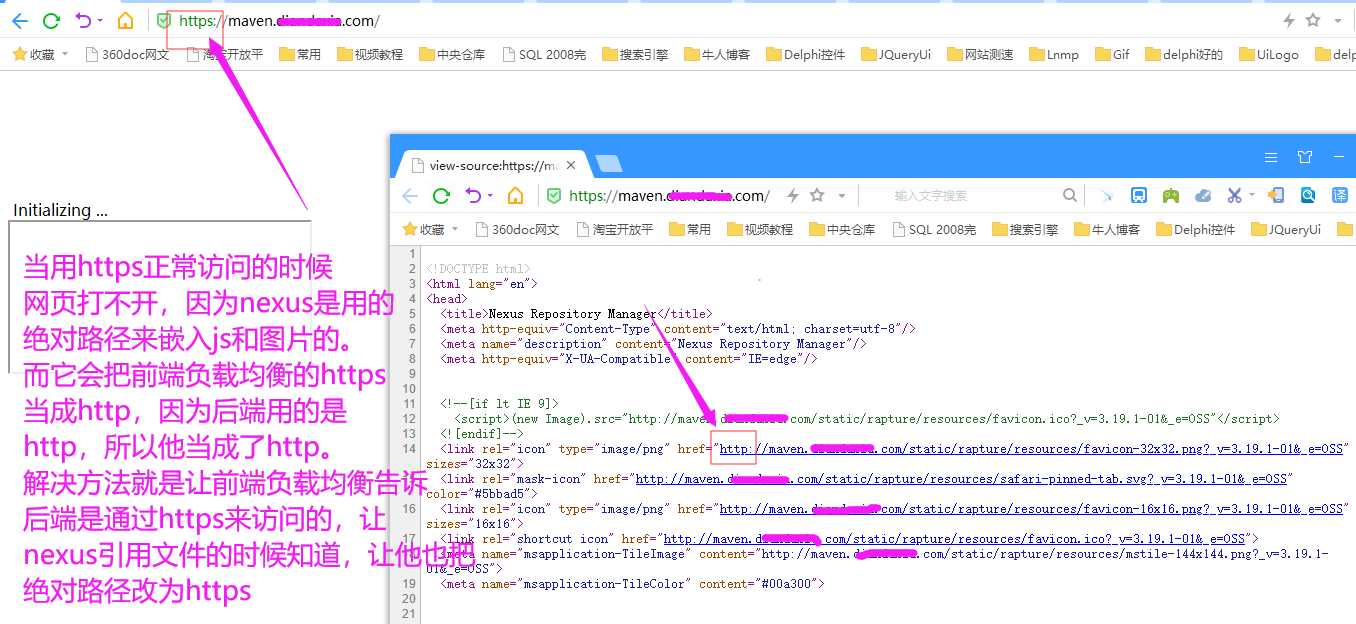This screenshot has width=1356, height=624.
Task: Open a new tab in front window
Action: [x=608, y=163]
